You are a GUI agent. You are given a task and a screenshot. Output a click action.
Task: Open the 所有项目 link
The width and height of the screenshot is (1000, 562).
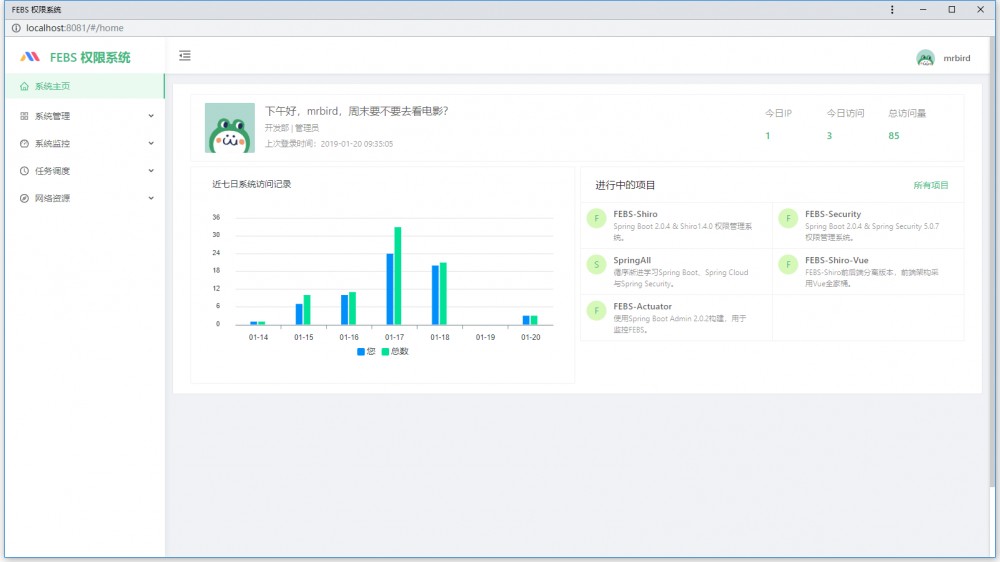(x=930, y=185)
